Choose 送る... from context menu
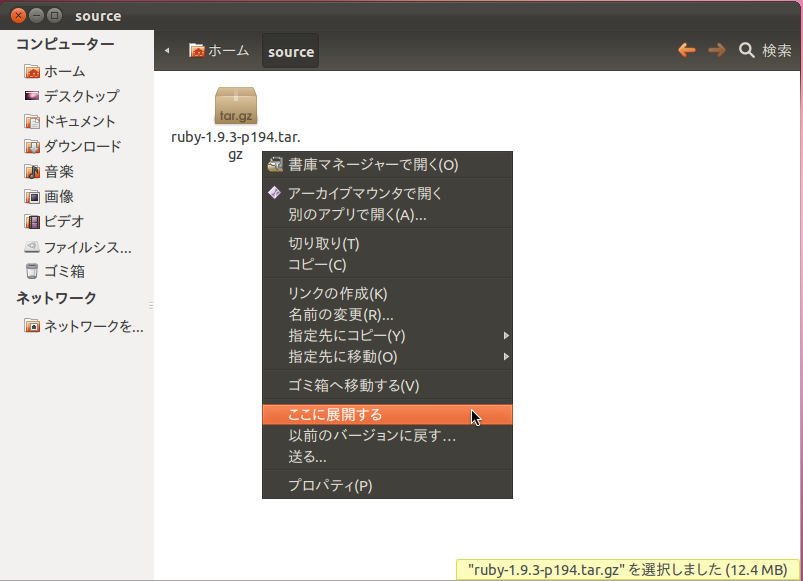 click(387, 457)
